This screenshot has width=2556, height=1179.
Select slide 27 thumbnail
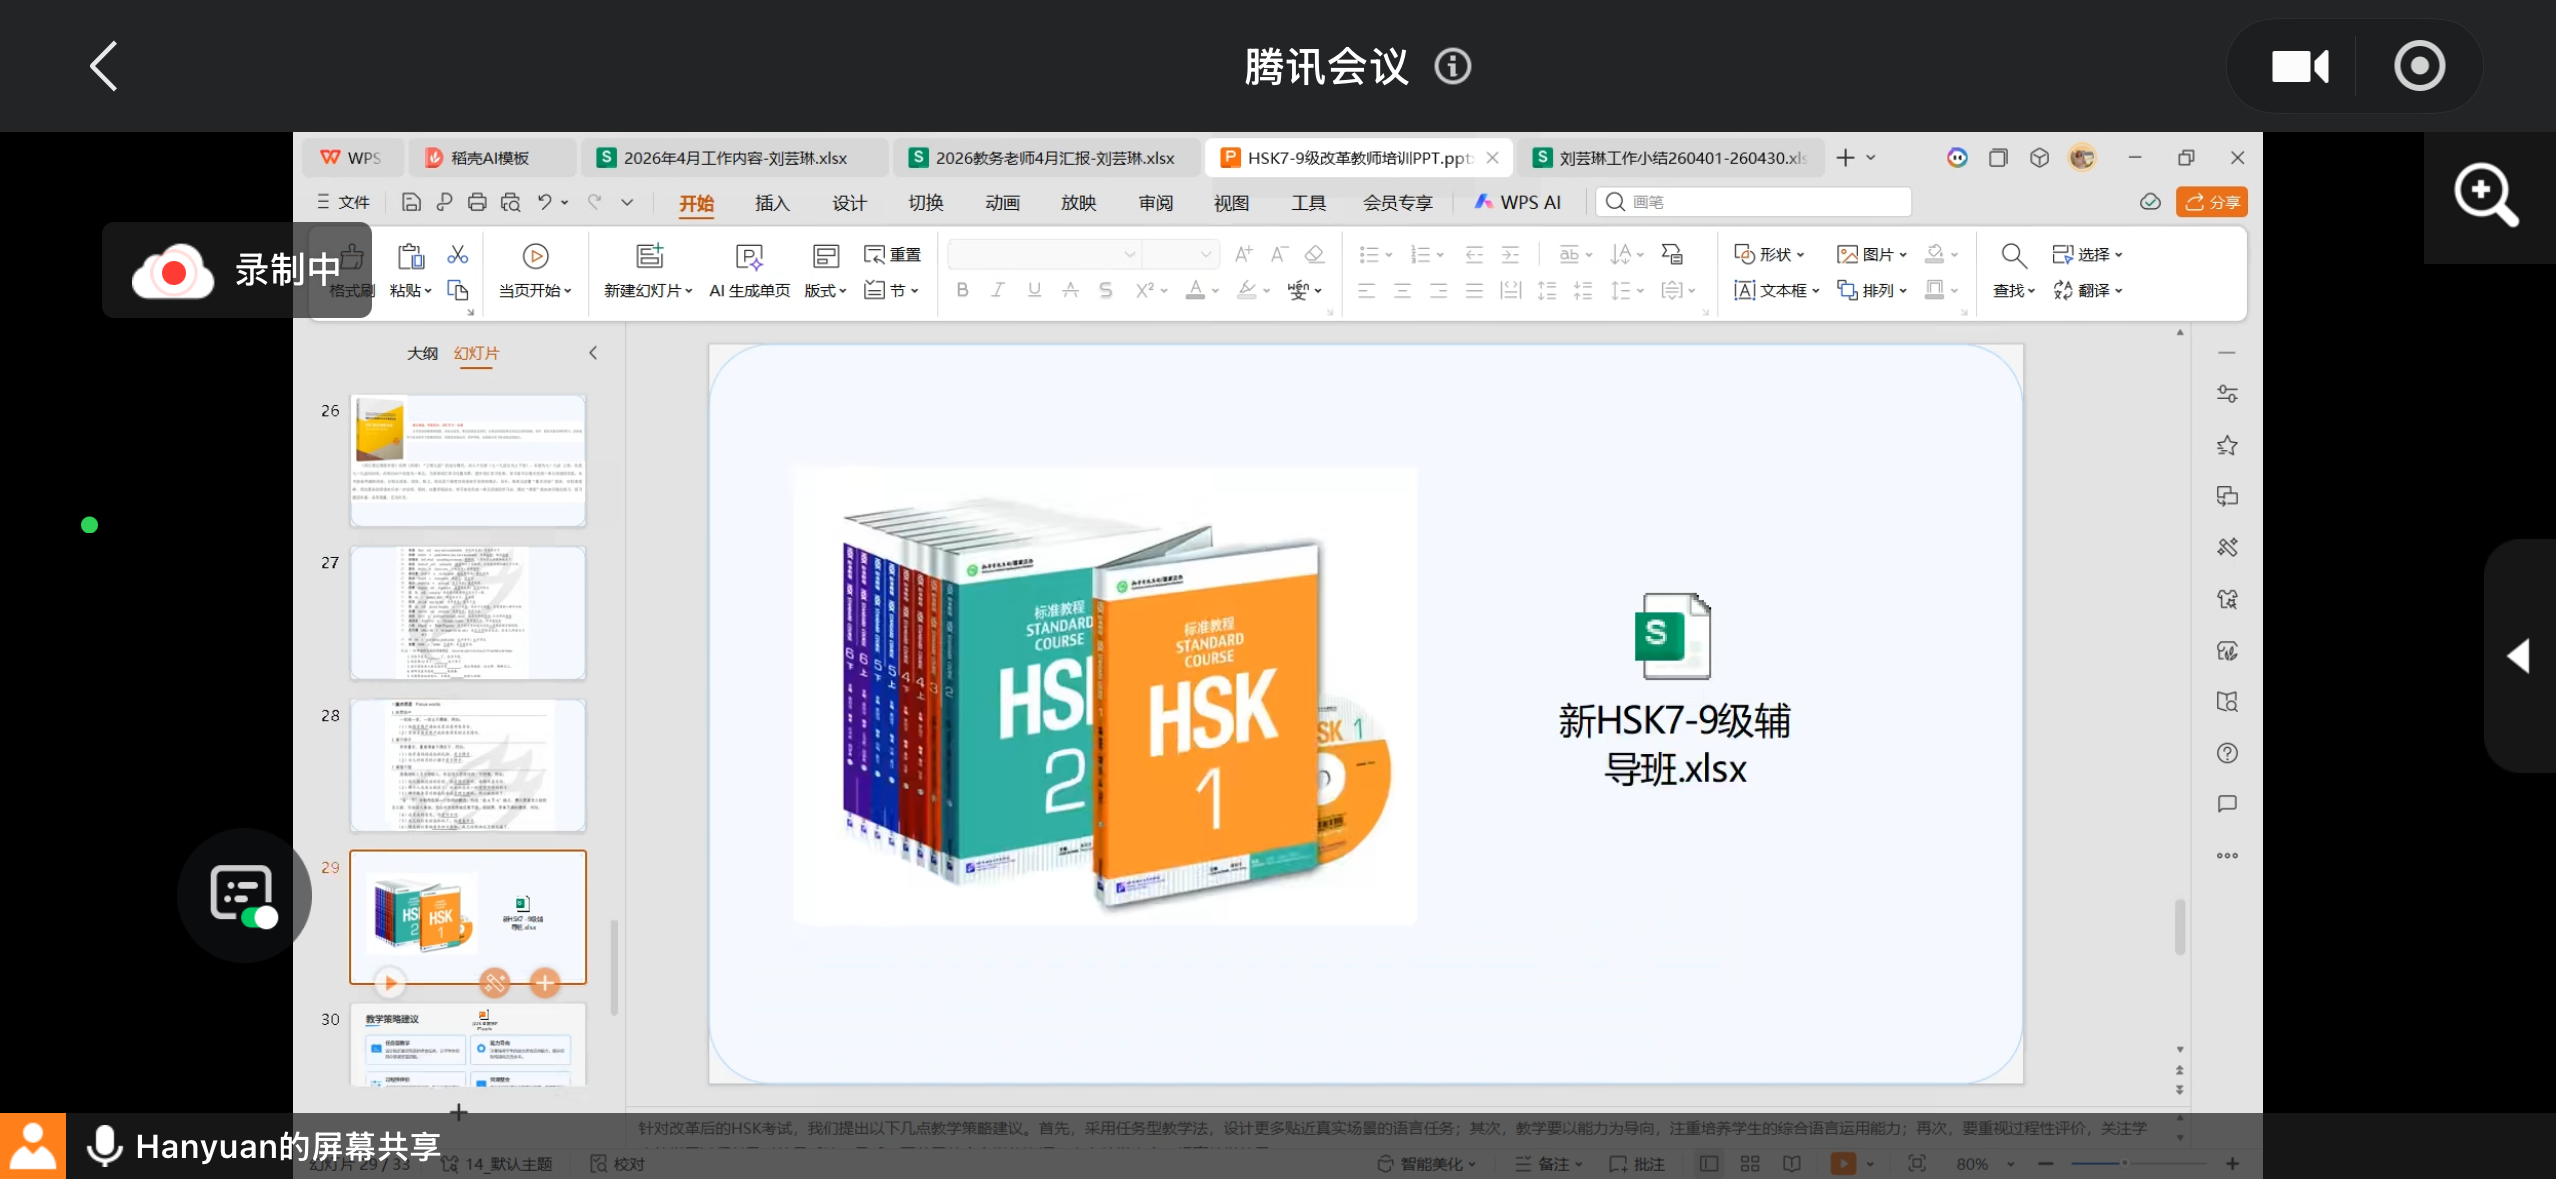tap(467, 613)
